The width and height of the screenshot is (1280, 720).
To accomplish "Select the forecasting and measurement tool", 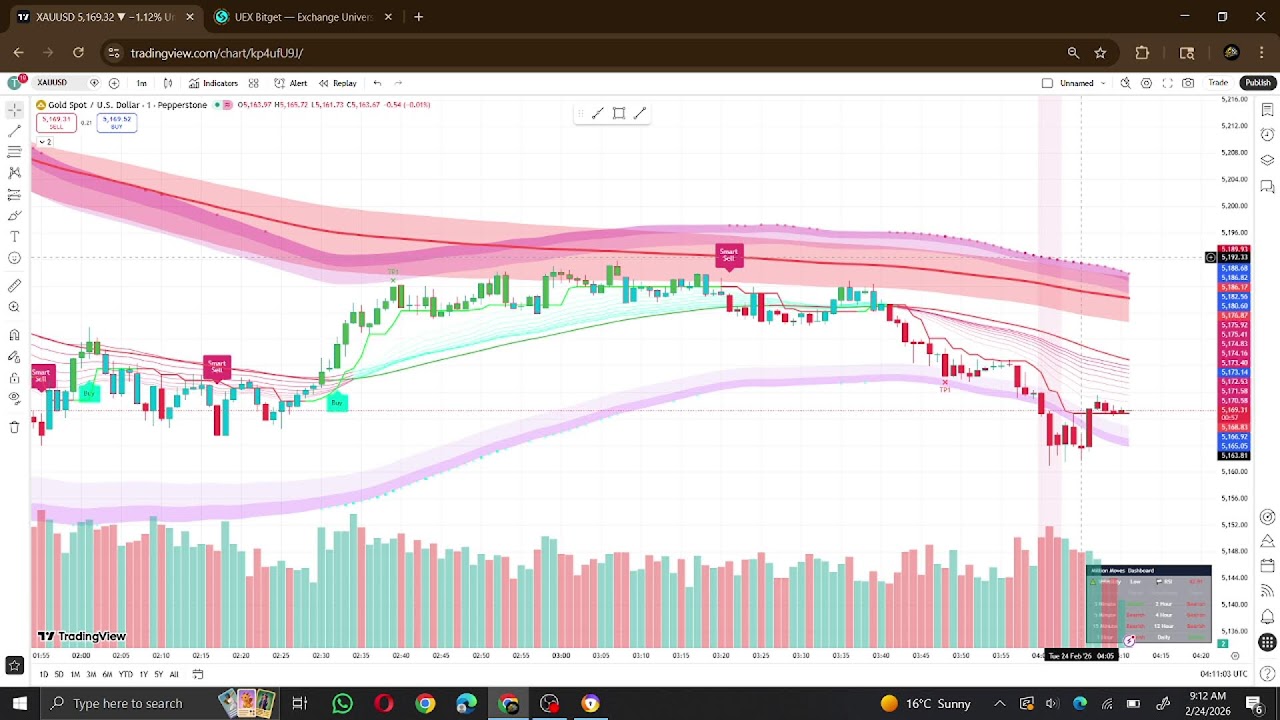I will (14, 194).
